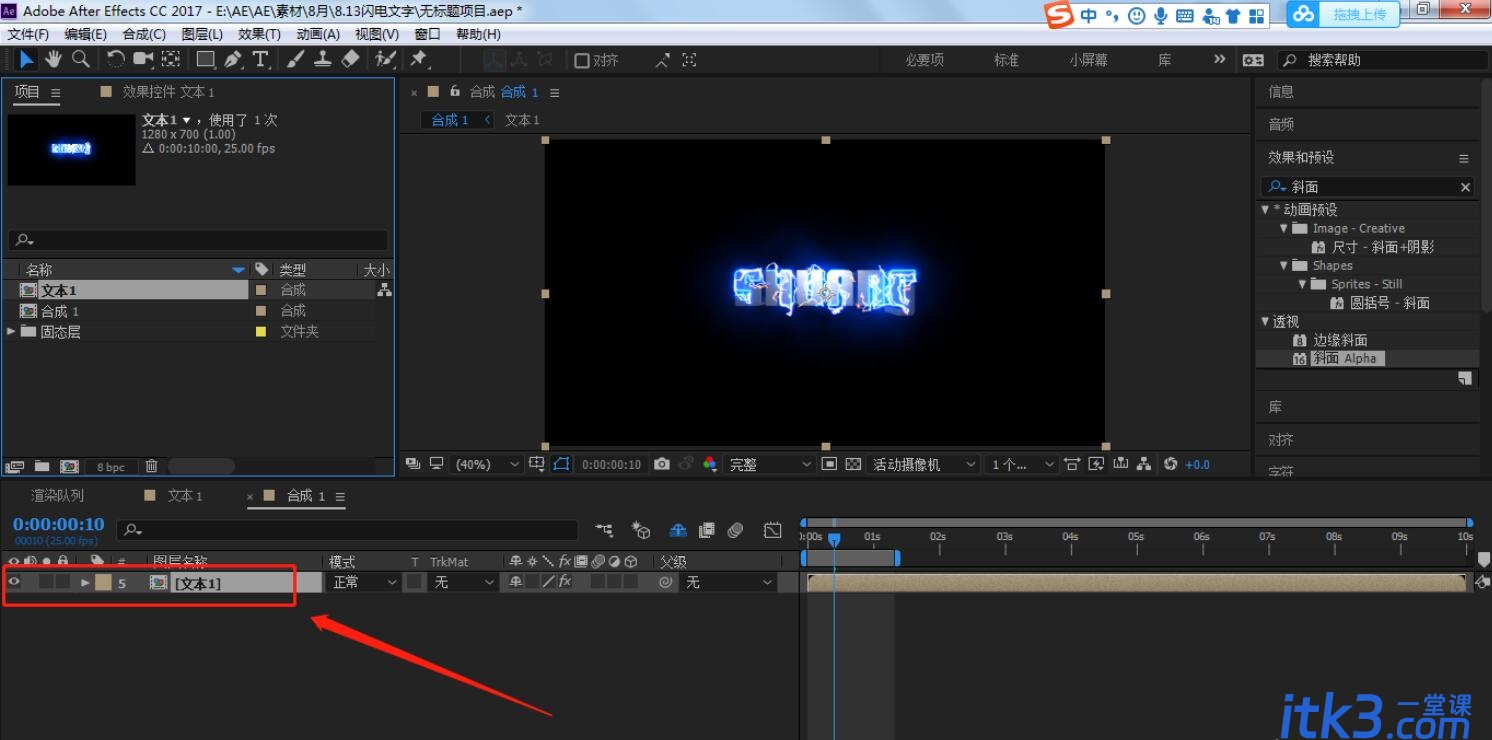Select the Rotation tool
Viewport: 1492px width, 740px height.
pyautogui.click(x=116, y=60)
